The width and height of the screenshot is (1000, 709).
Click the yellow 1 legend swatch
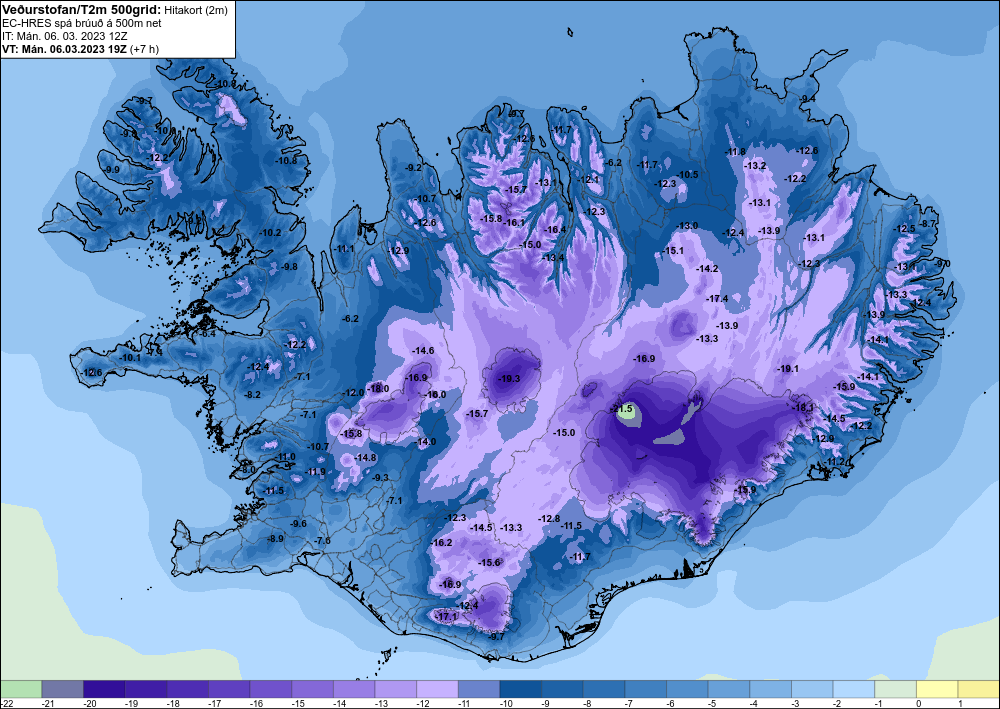tap(979, 689)
